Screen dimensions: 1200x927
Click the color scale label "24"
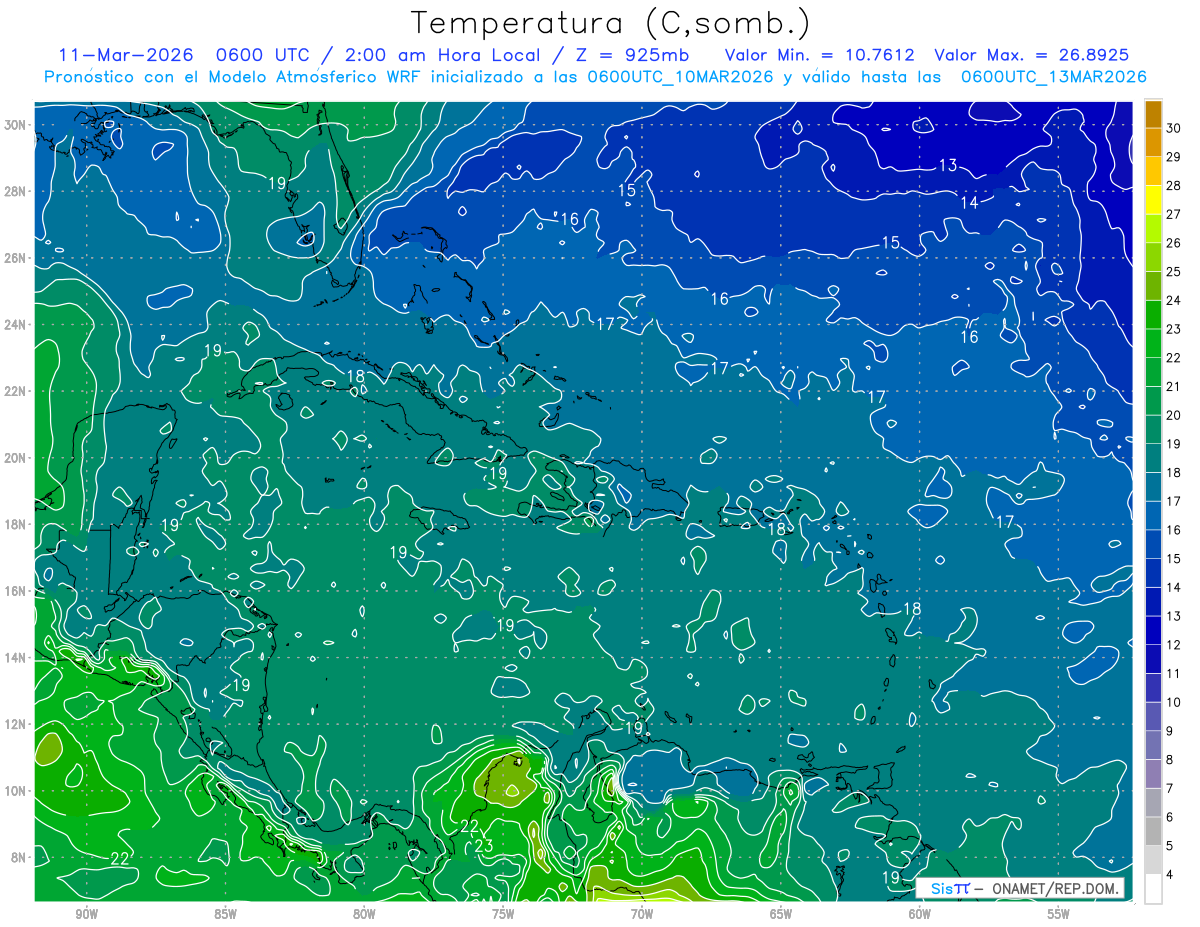pyautogui.click(x=1174, y=300)
